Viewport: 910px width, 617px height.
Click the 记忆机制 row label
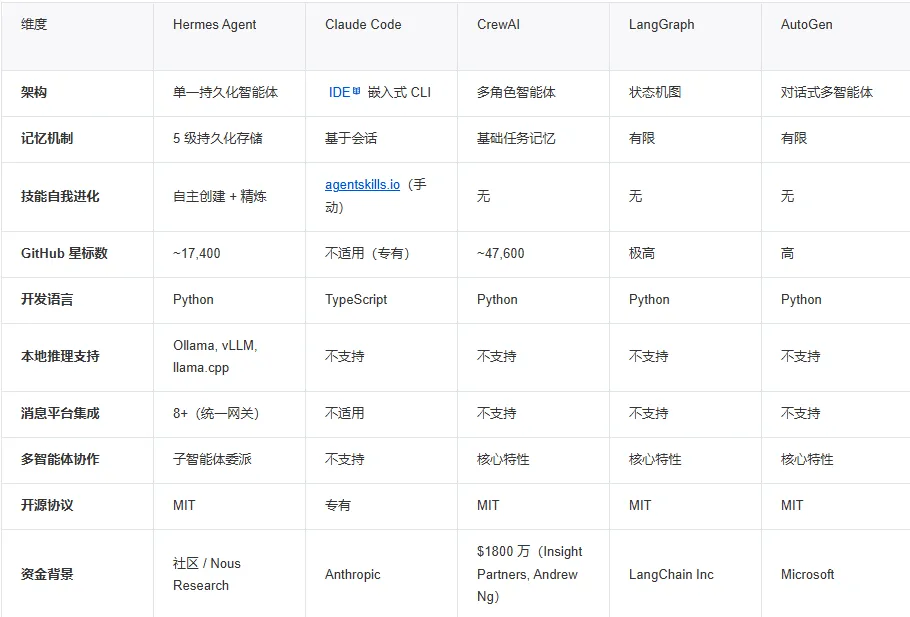tap(47, 138)
